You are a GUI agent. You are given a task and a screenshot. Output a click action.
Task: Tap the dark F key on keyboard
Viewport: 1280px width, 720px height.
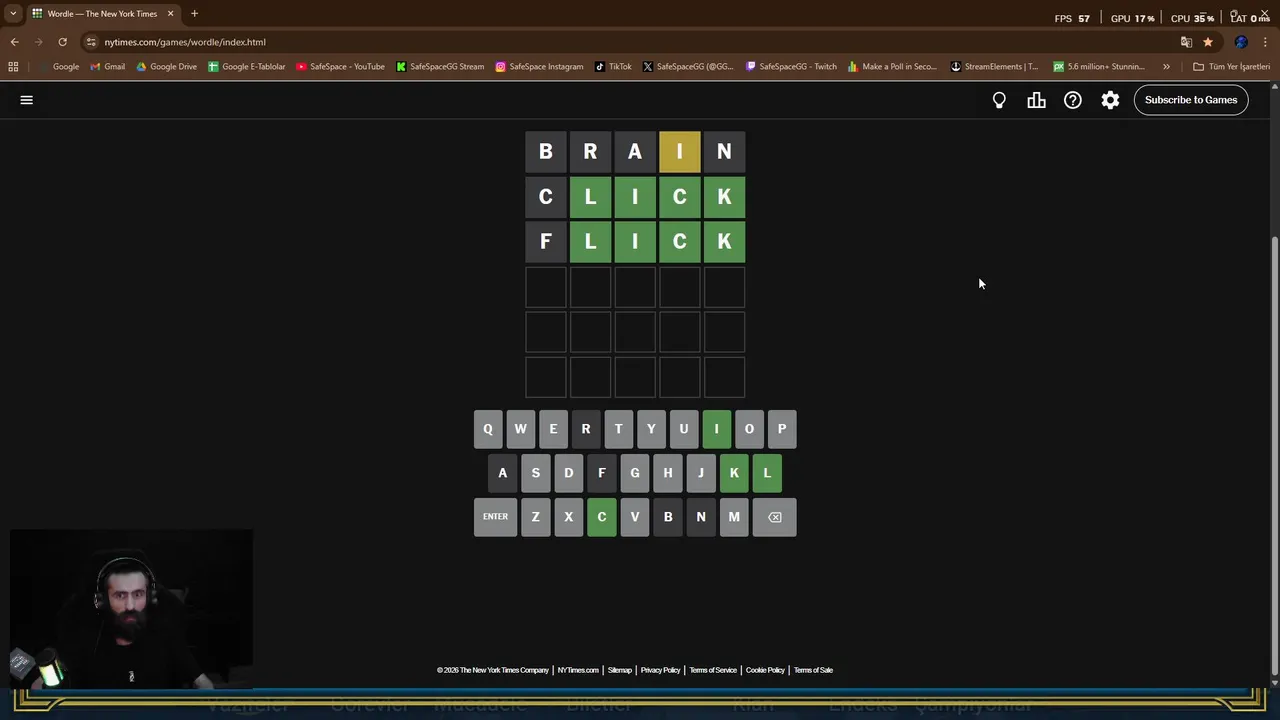click(602, 473)
